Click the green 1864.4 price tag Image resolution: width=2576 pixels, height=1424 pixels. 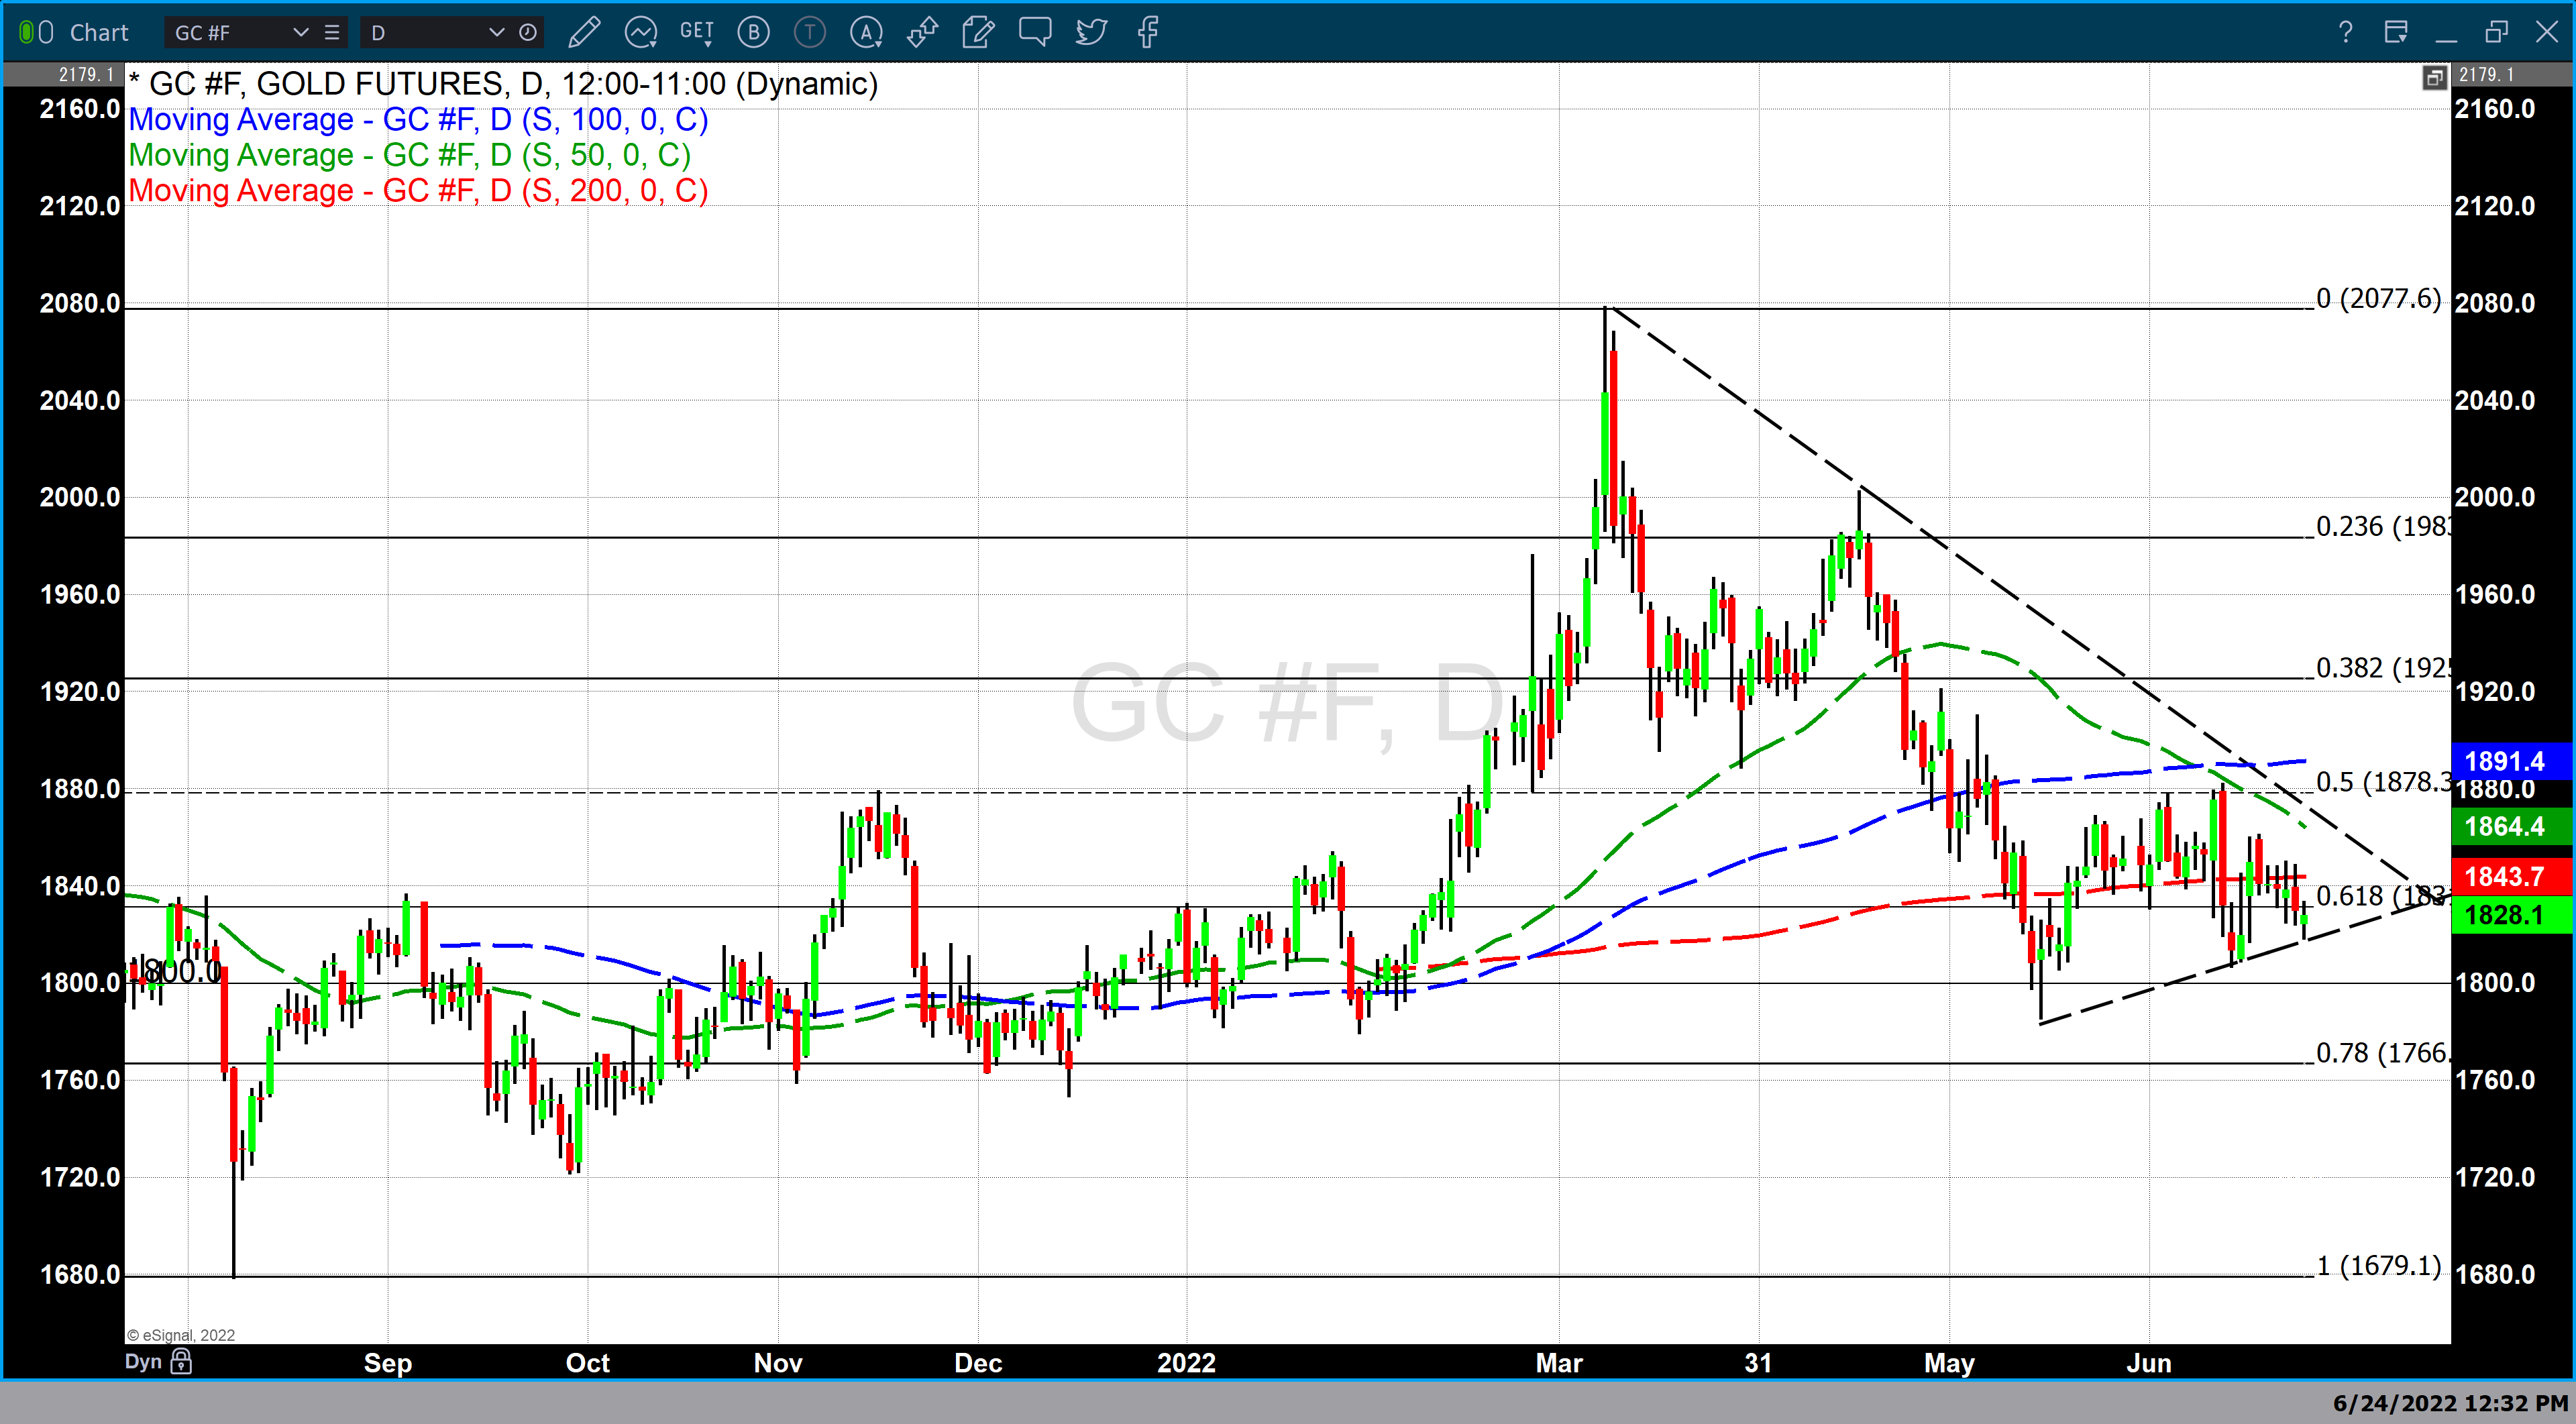[x=2511, y=826]
